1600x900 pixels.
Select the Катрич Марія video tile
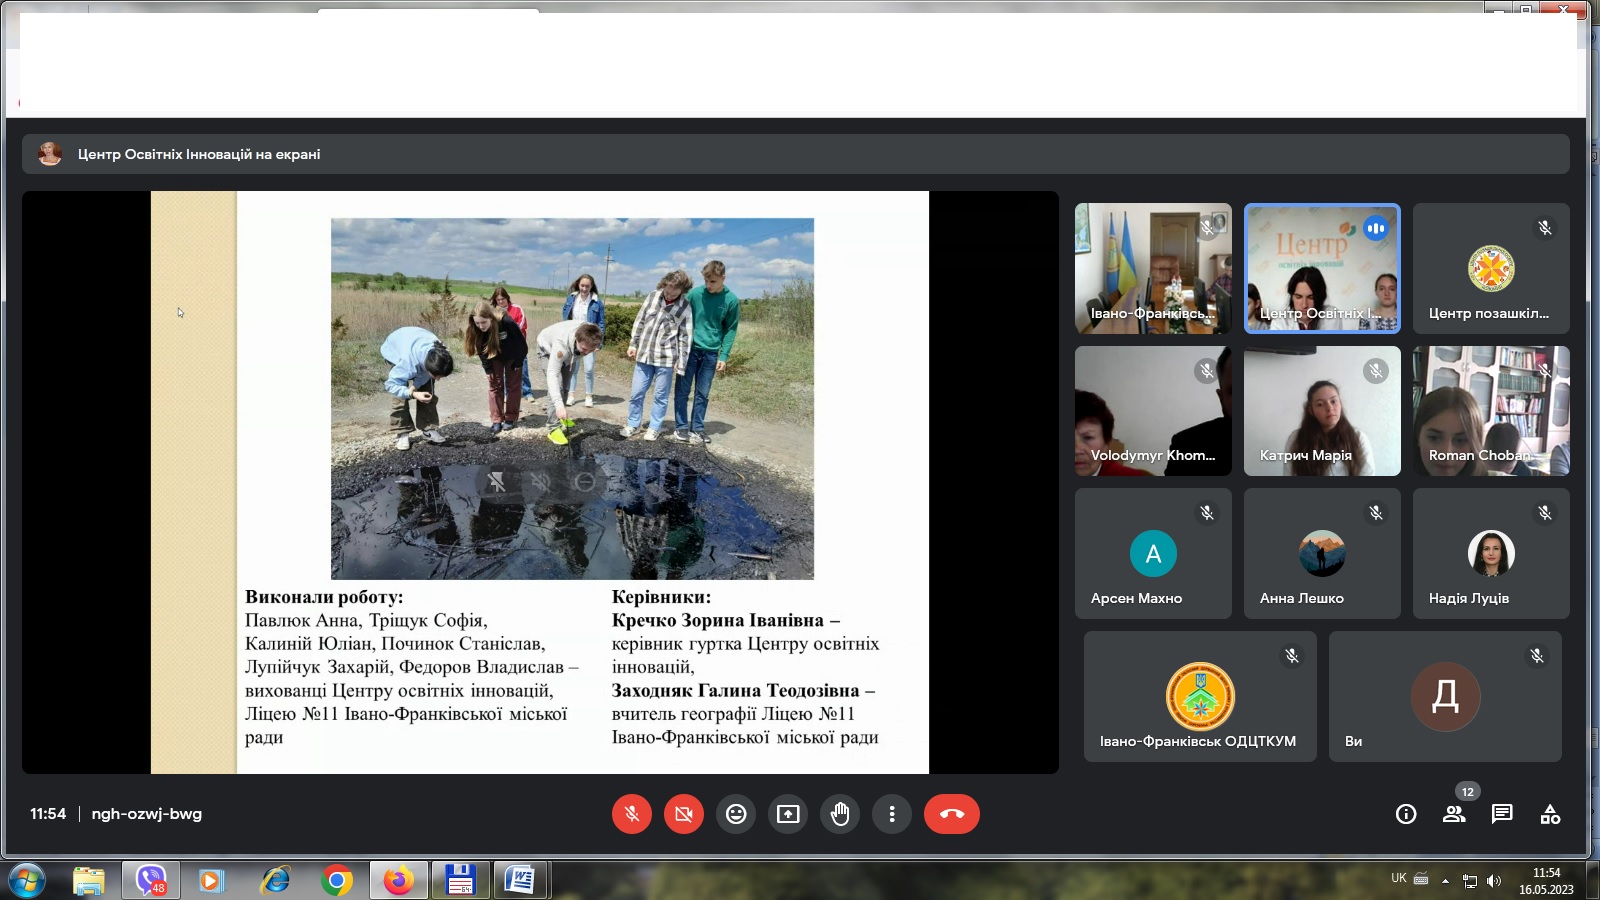(x=1322, y=411)
